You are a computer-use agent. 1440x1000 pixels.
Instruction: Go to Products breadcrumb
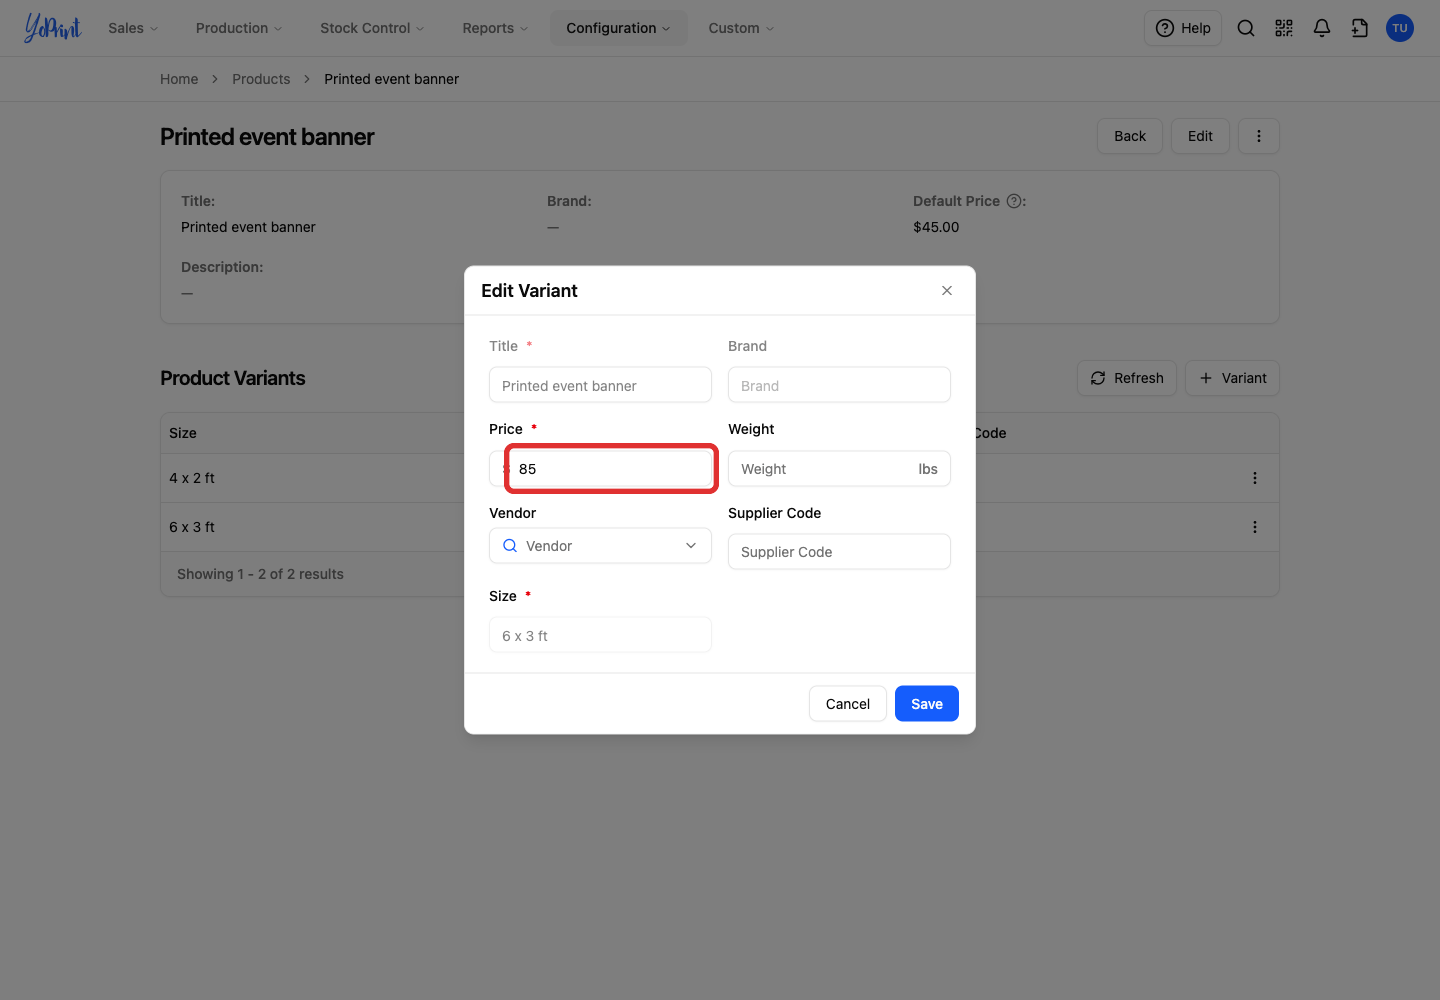(261, 79)
